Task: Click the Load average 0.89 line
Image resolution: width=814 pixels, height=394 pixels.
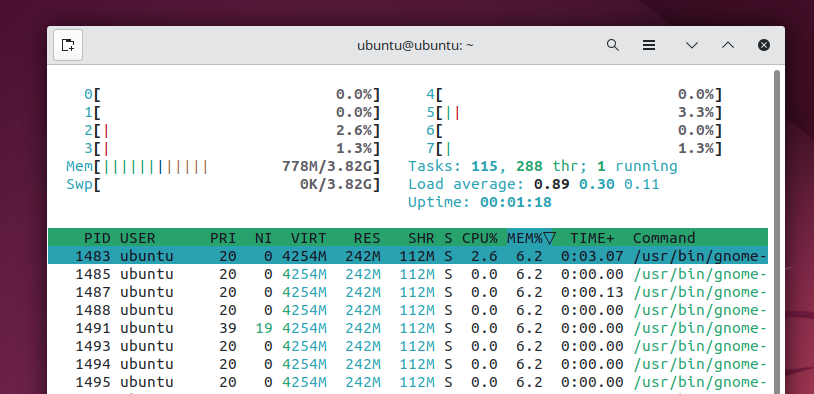Action: [x=534, y=184]
